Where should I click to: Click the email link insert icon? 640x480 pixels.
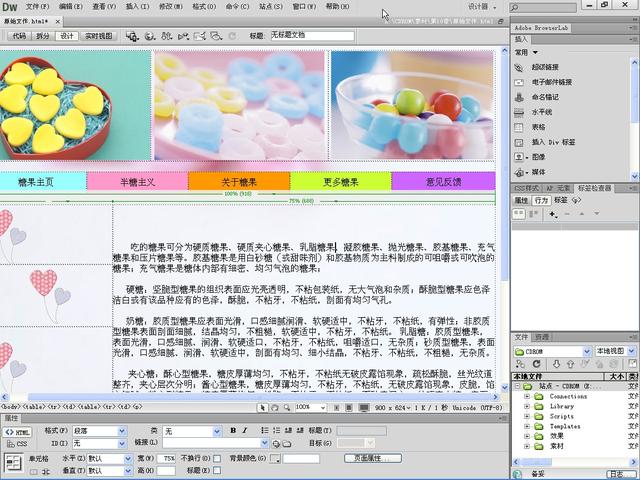[519, 82]
